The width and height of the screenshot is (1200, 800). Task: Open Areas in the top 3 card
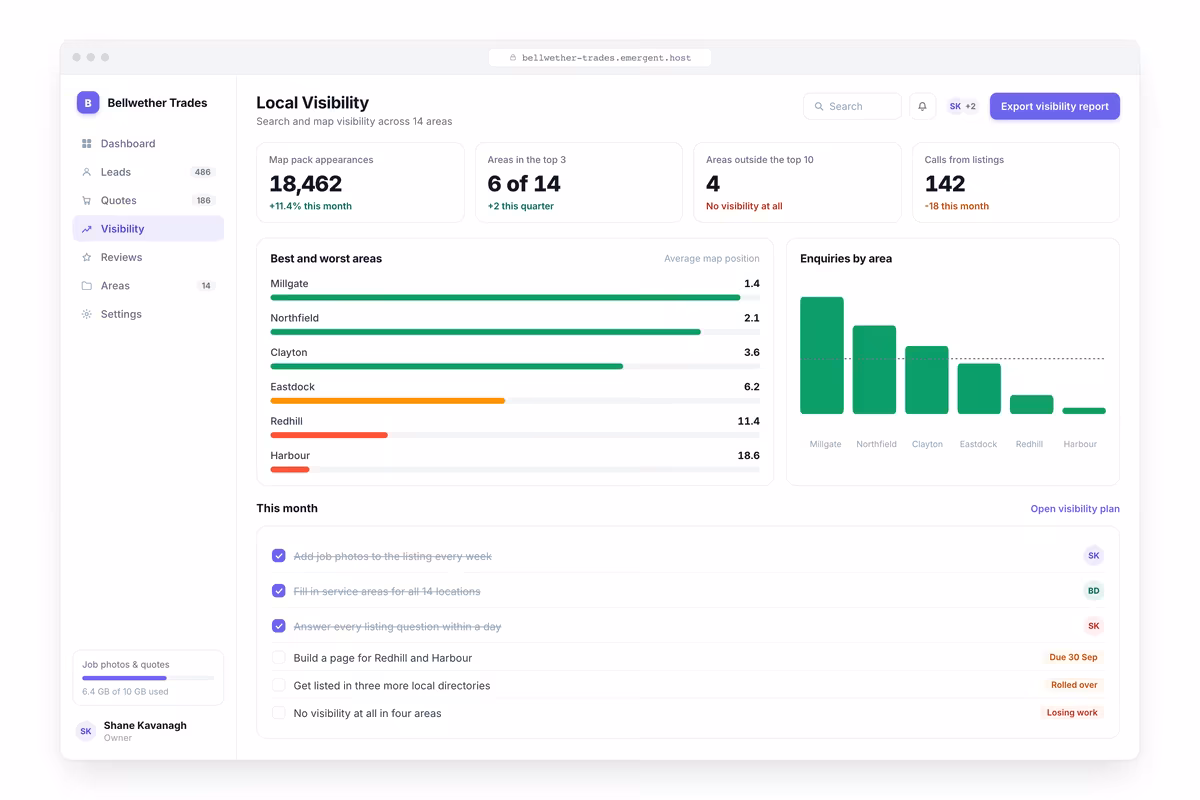[579, 182]
